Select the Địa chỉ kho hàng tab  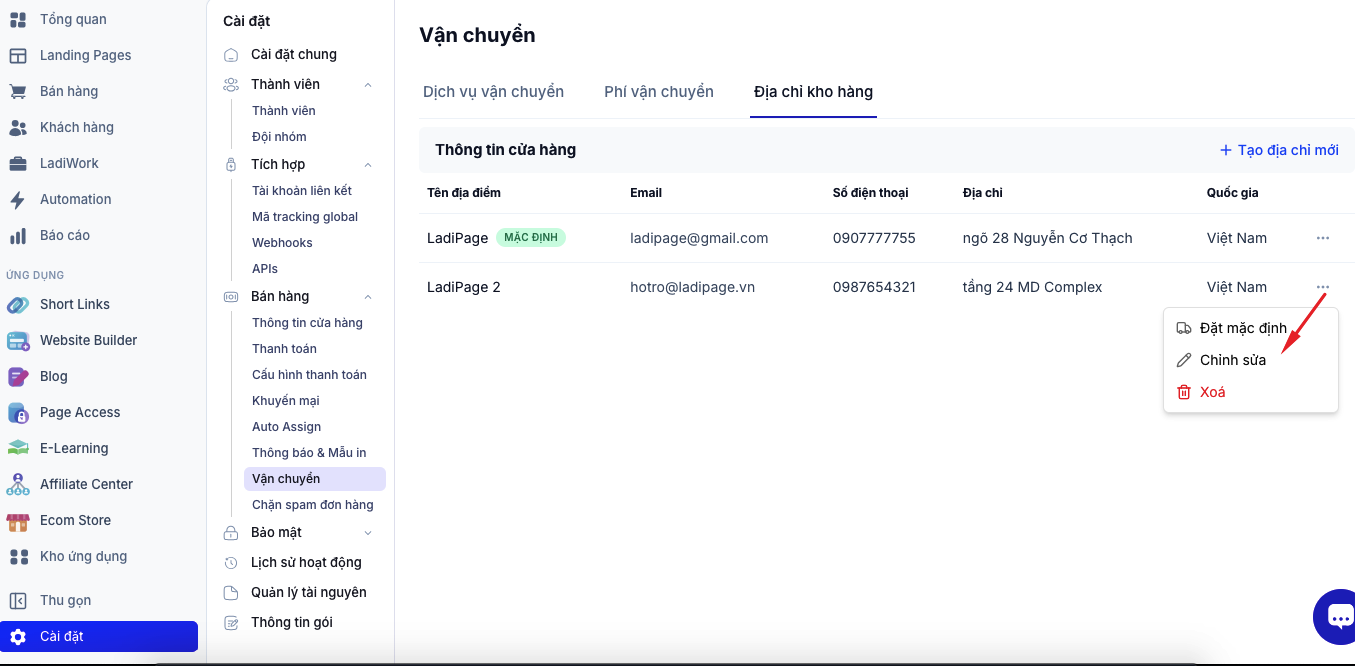pyautogui.click(x=813, y=92)
